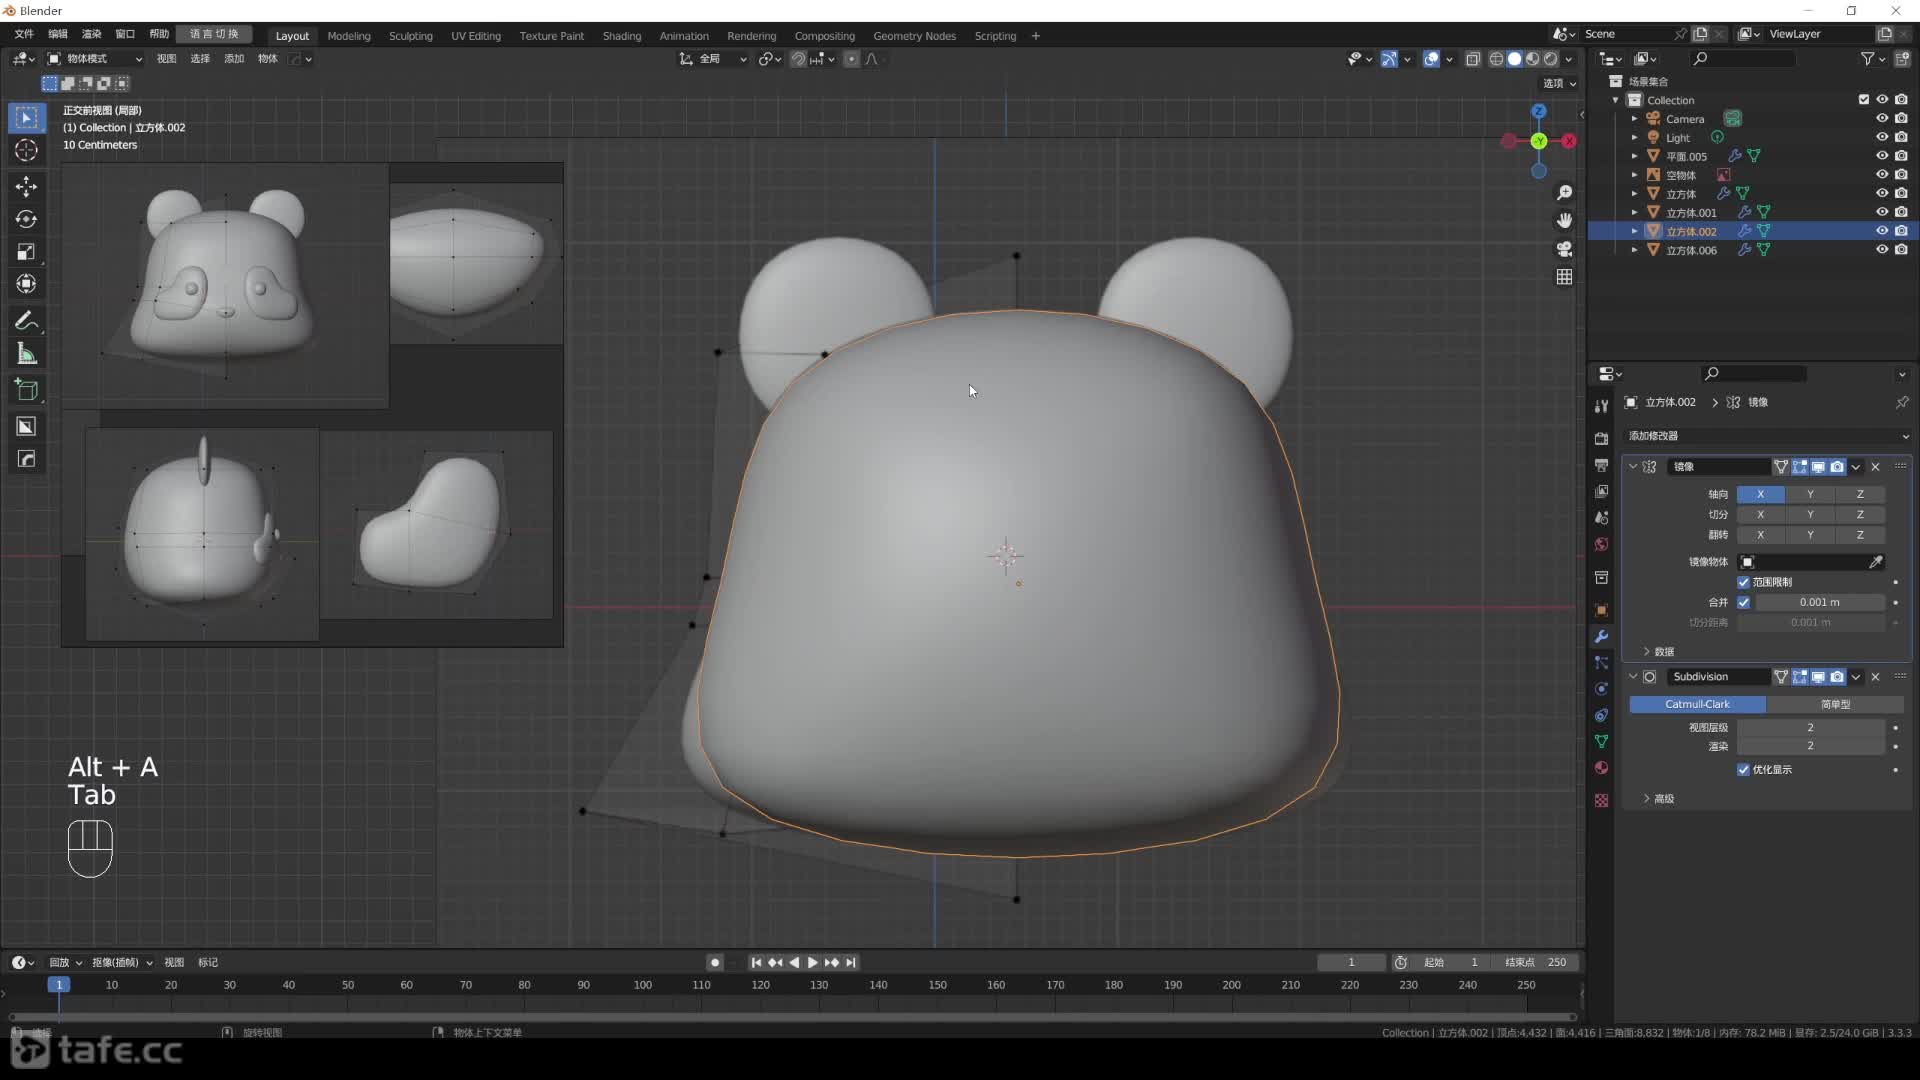Hide Camera in viewport via eye icon

pyautogui.click(x=1881, y=119)
